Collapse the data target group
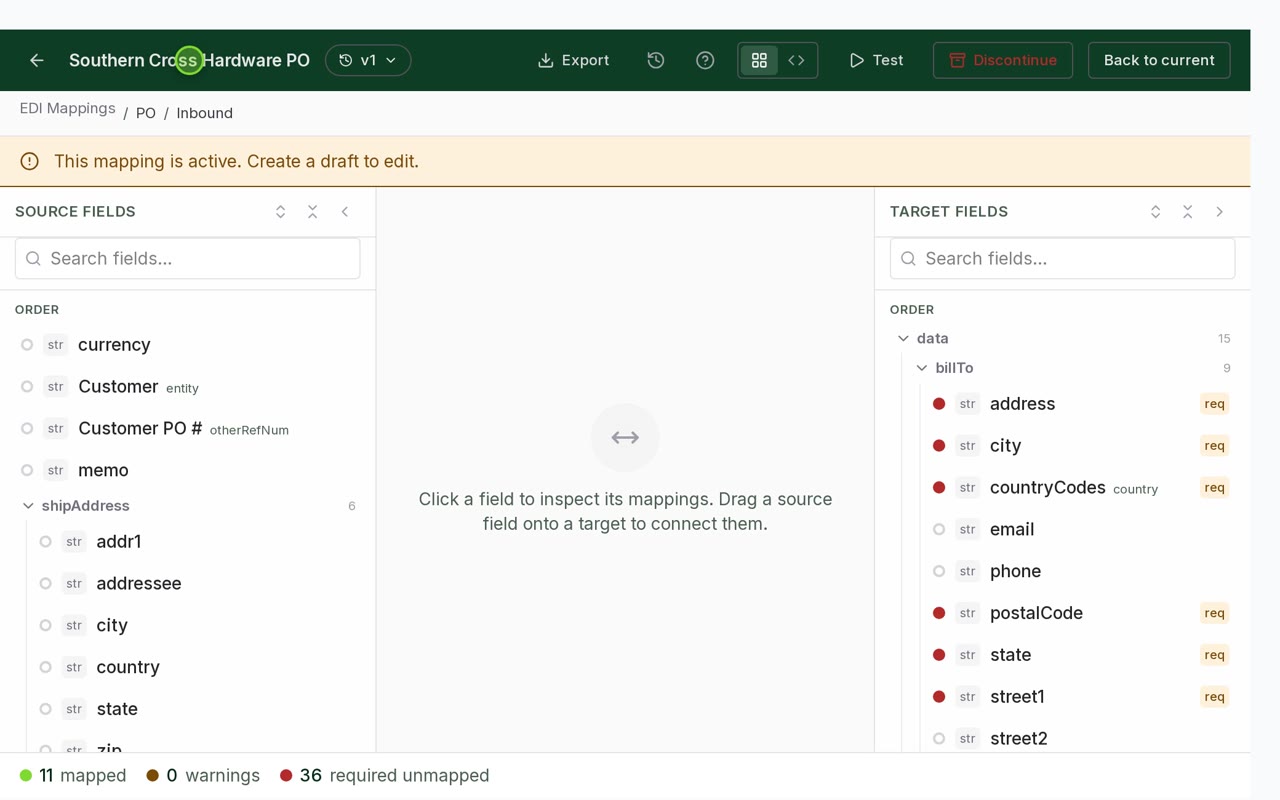 pos(903,339)
